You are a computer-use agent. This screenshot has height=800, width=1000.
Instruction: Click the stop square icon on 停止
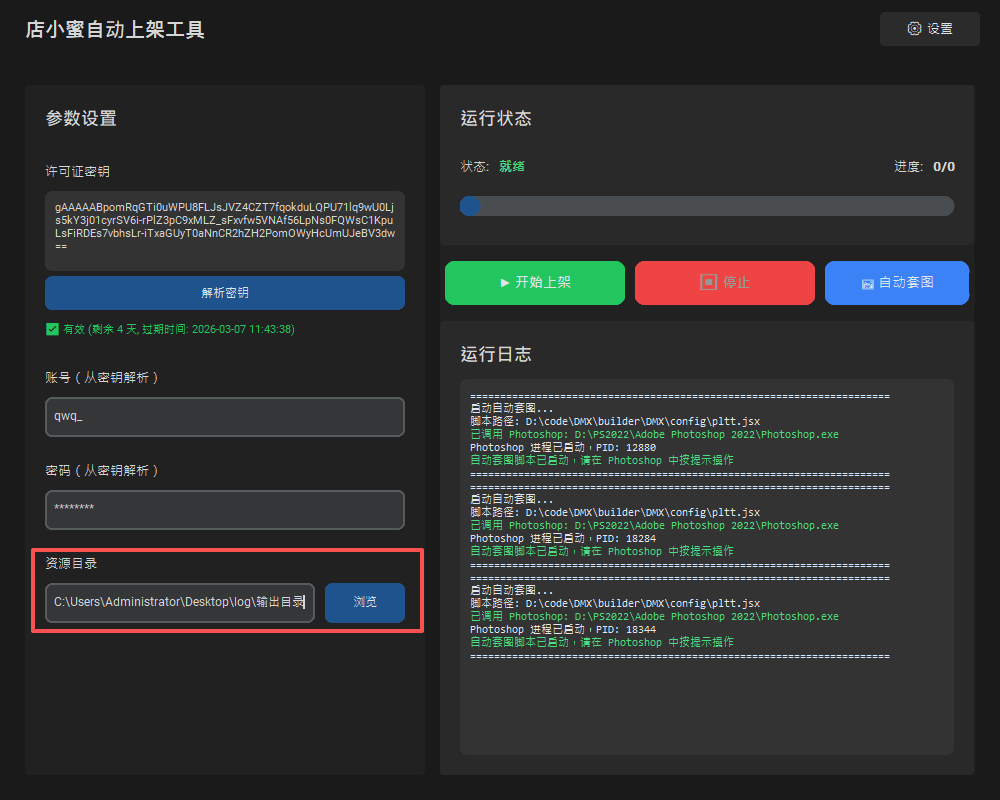[708, 283]
